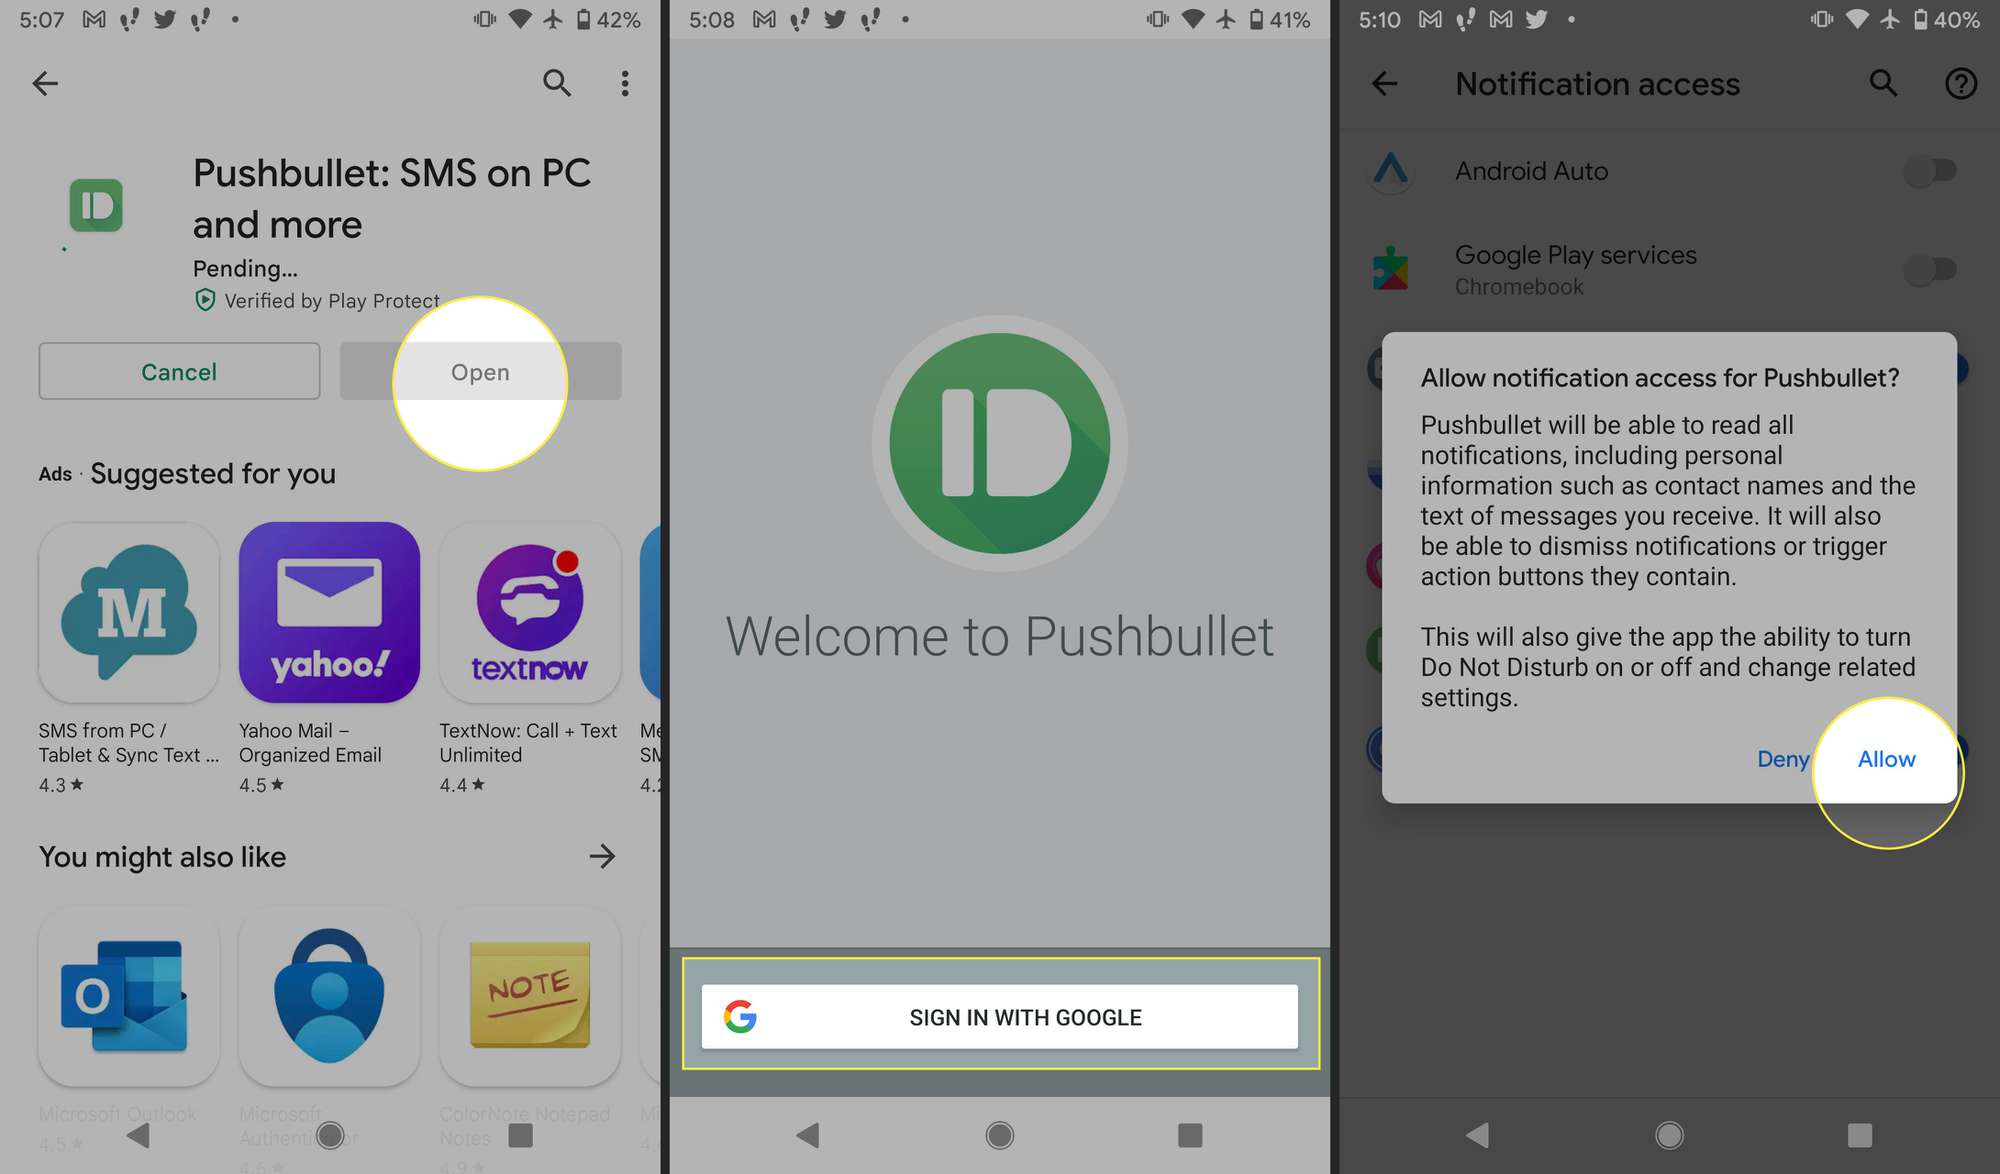Search within Notification access settings

coord(1884,83)
